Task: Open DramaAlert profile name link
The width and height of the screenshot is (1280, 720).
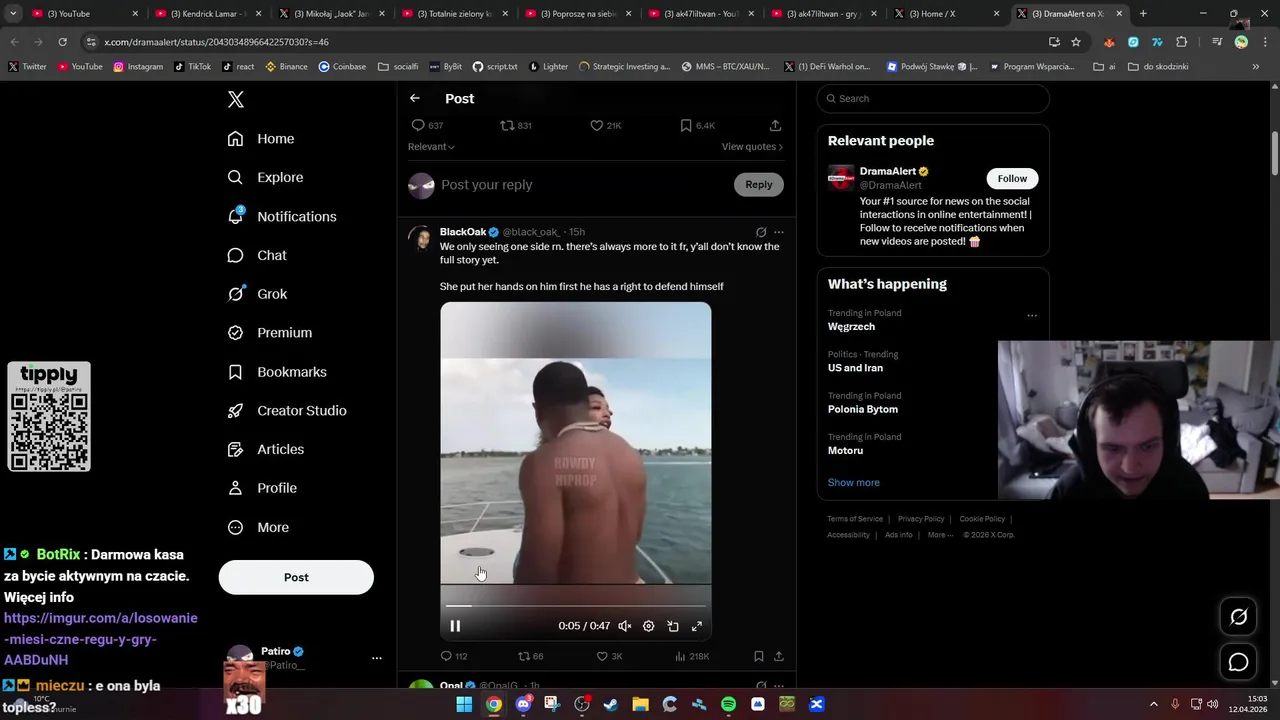Action: tap(888, 171)
